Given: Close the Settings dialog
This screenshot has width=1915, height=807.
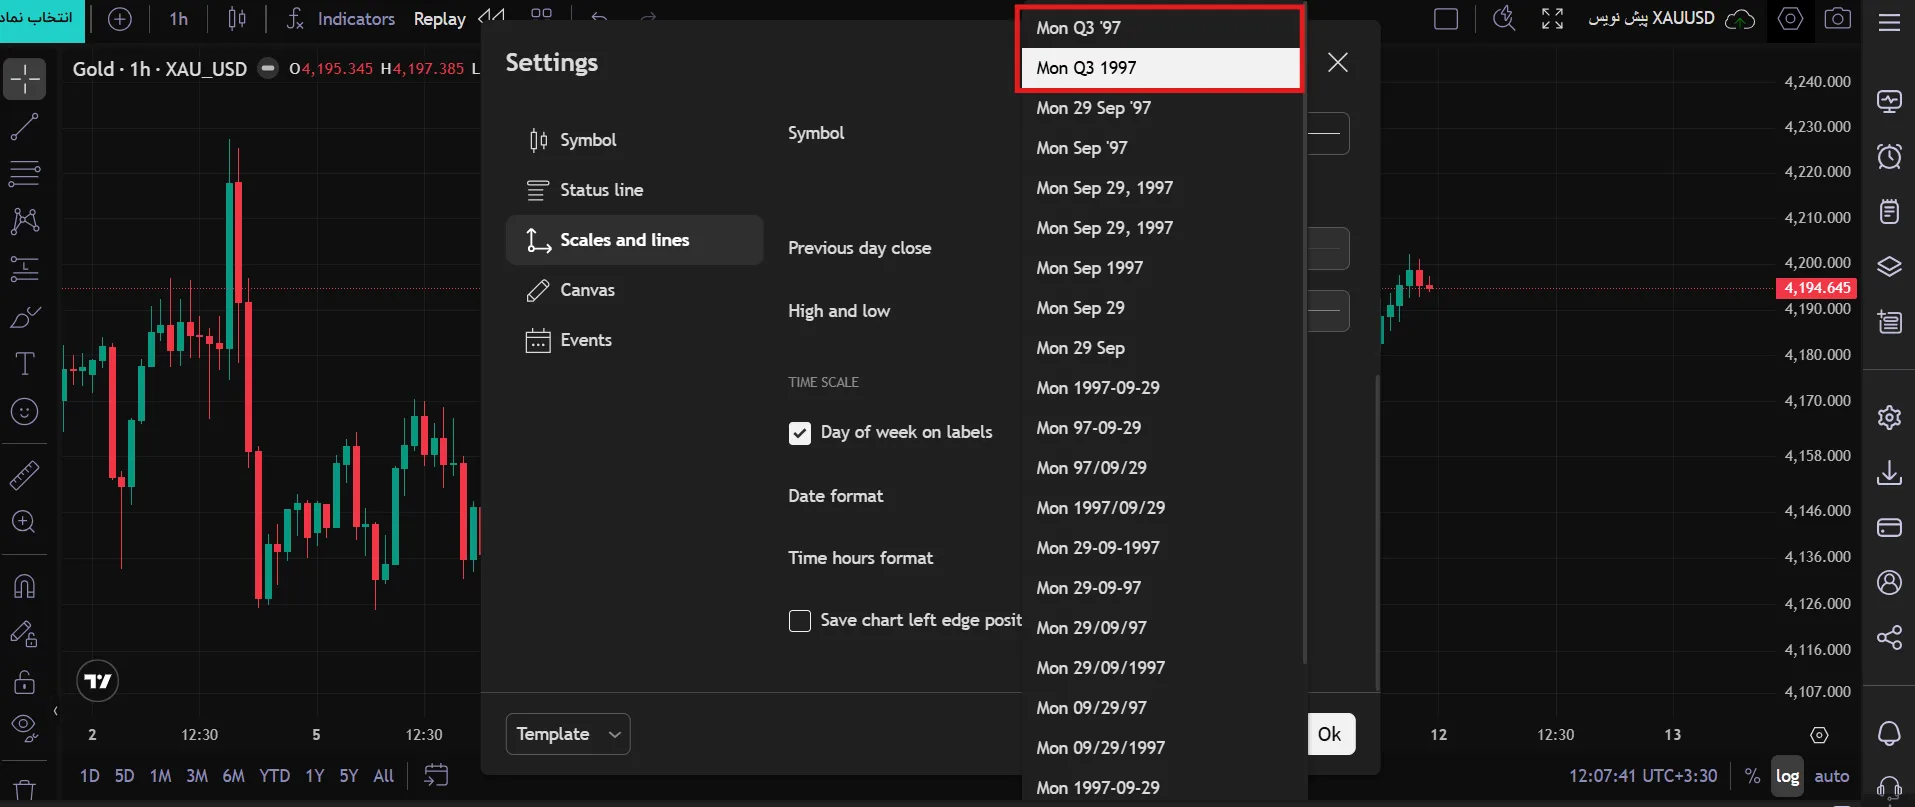Looking at the screenshot, I should point(1338,63).
